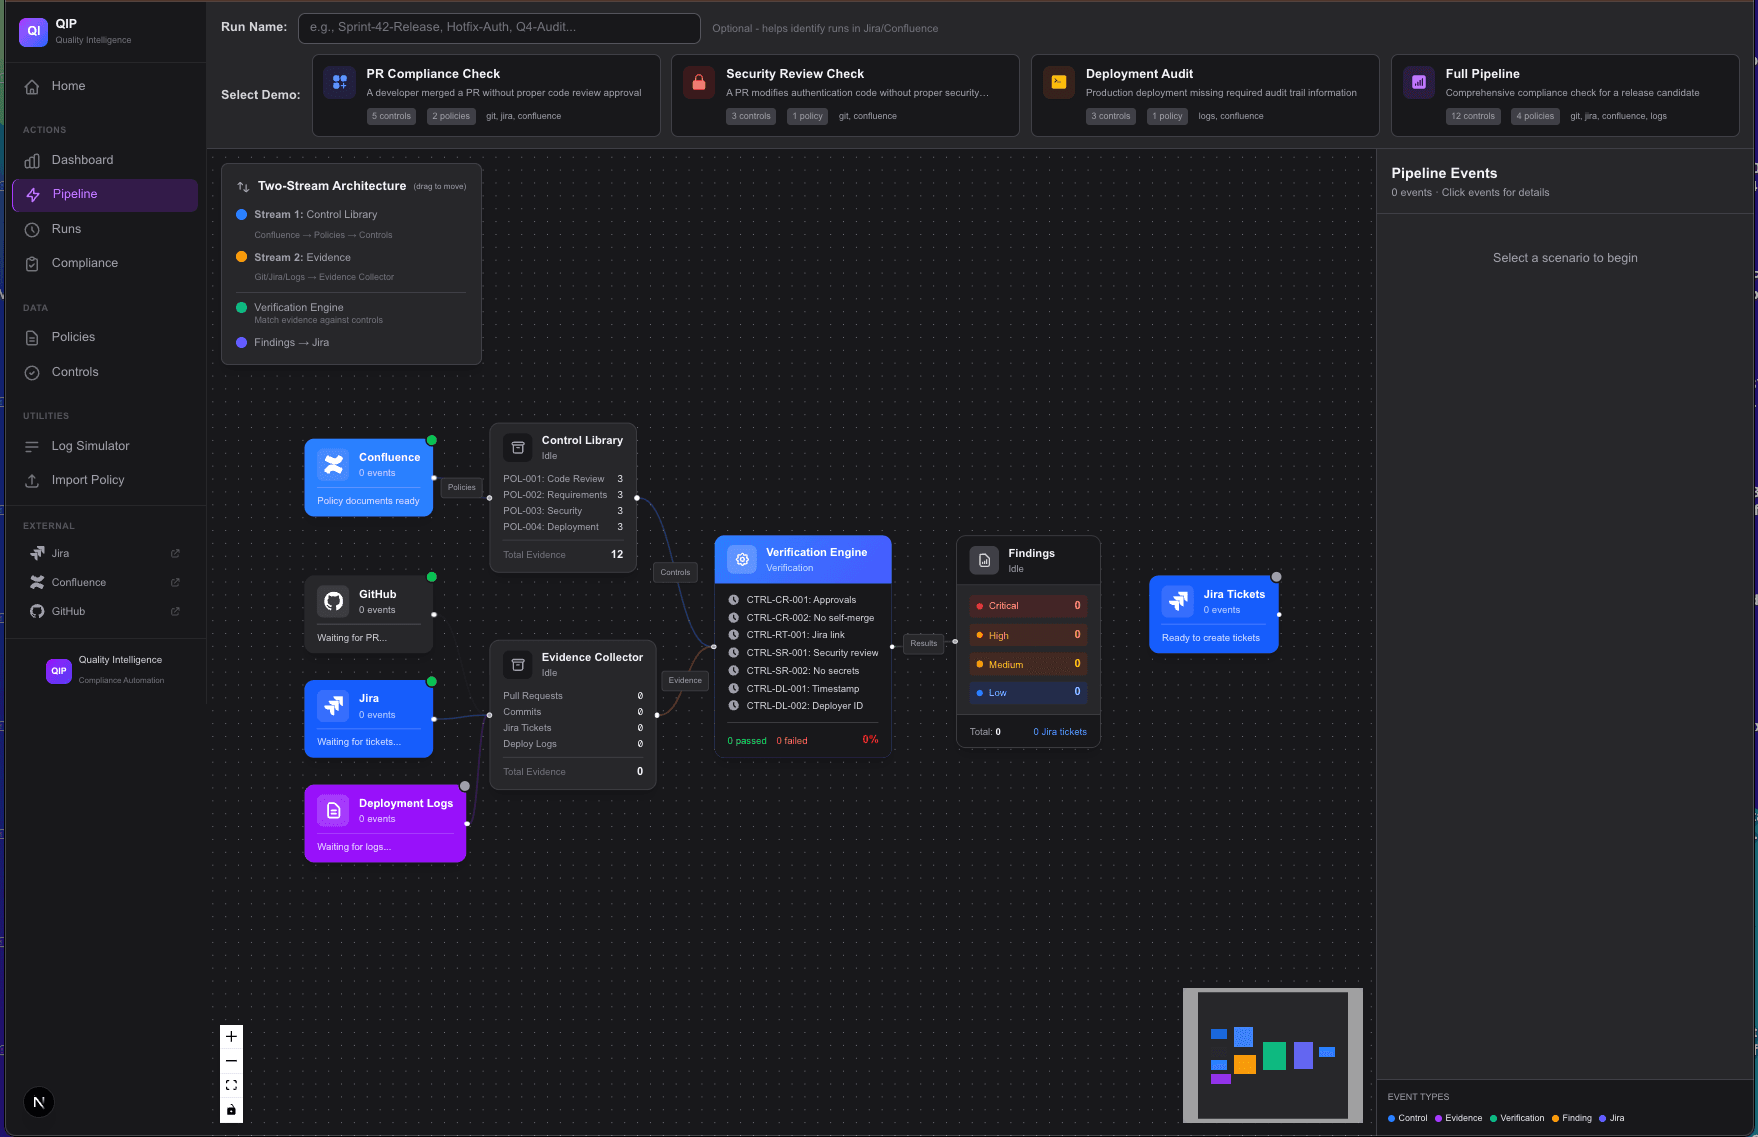Toggle the interactivity lock on canvas controls

(231, 1109)
